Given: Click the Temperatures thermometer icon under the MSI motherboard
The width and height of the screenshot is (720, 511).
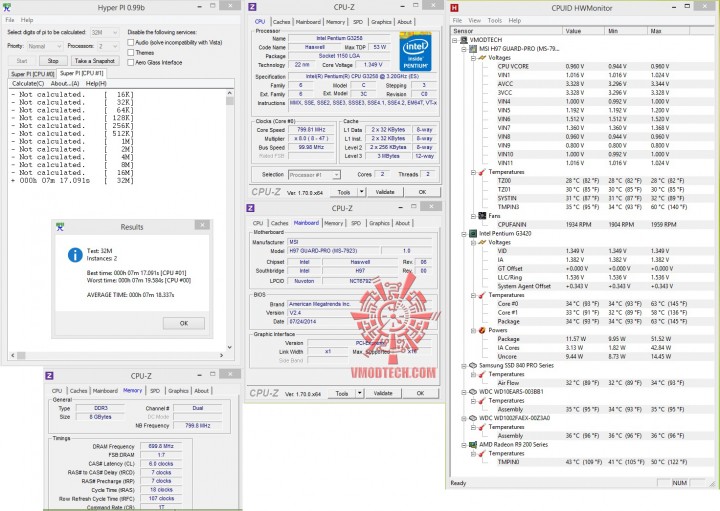Looking at the screenshot, I should (x=482, y=172).
